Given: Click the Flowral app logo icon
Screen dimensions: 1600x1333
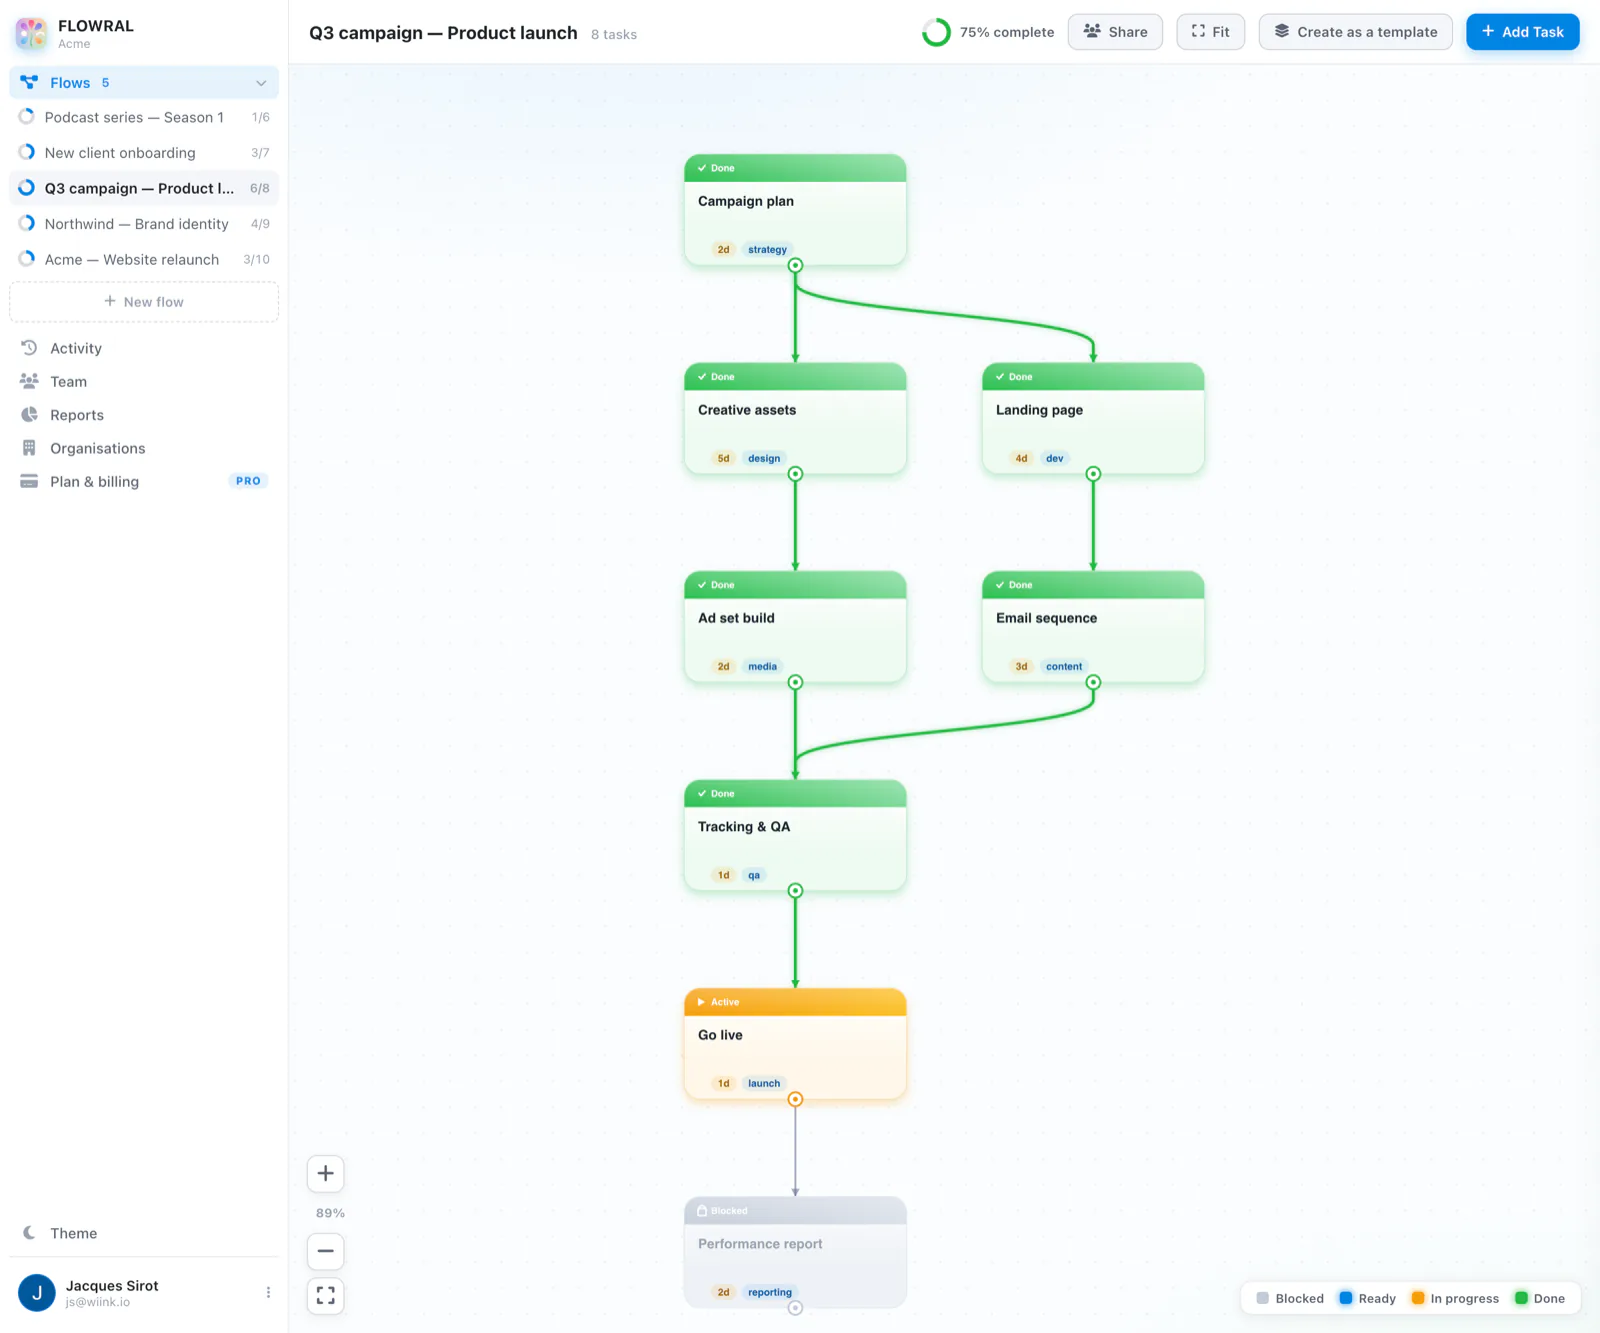Looking at the screenshot, I should coord(31,33).
